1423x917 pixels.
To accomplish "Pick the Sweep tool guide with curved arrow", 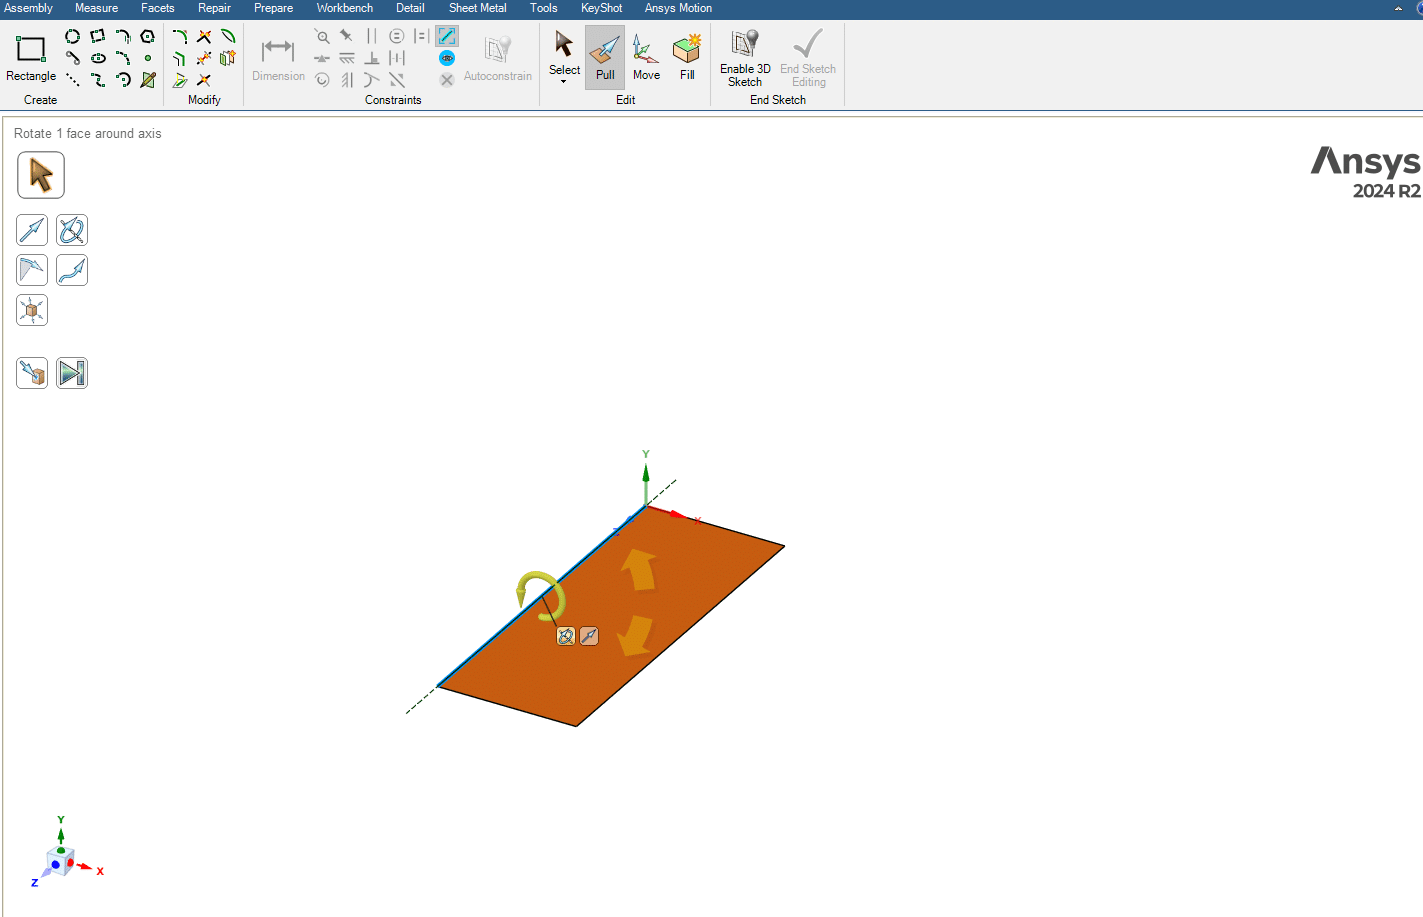I will [72, 270].
